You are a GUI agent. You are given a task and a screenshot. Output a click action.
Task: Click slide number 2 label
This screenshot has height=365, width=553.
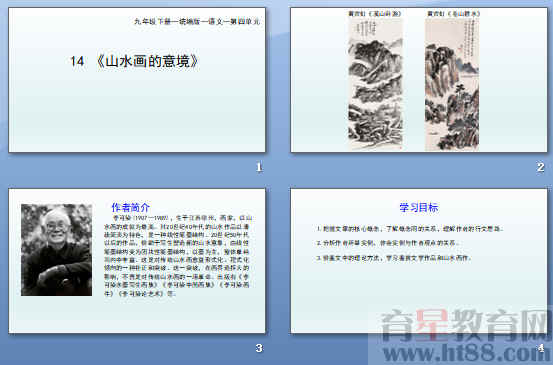pyautogui.click(x=540, y=167)
